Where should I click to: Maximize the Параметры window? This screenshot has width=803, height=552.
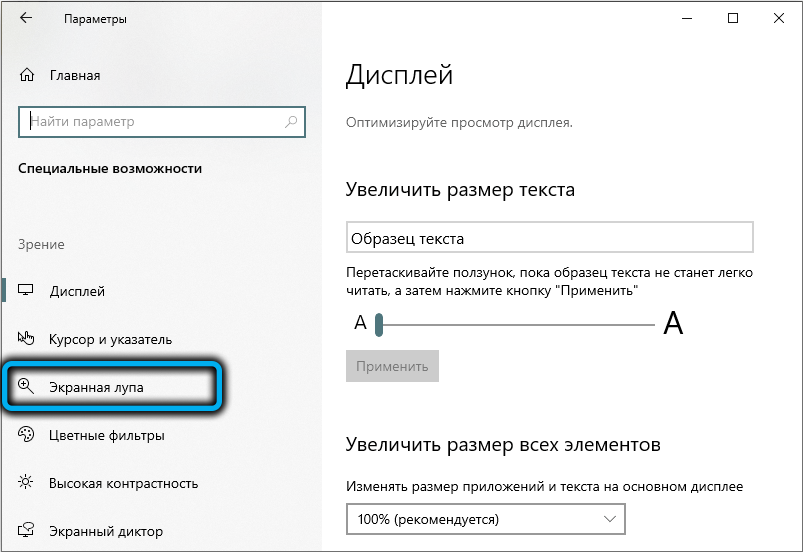point(734,19)
